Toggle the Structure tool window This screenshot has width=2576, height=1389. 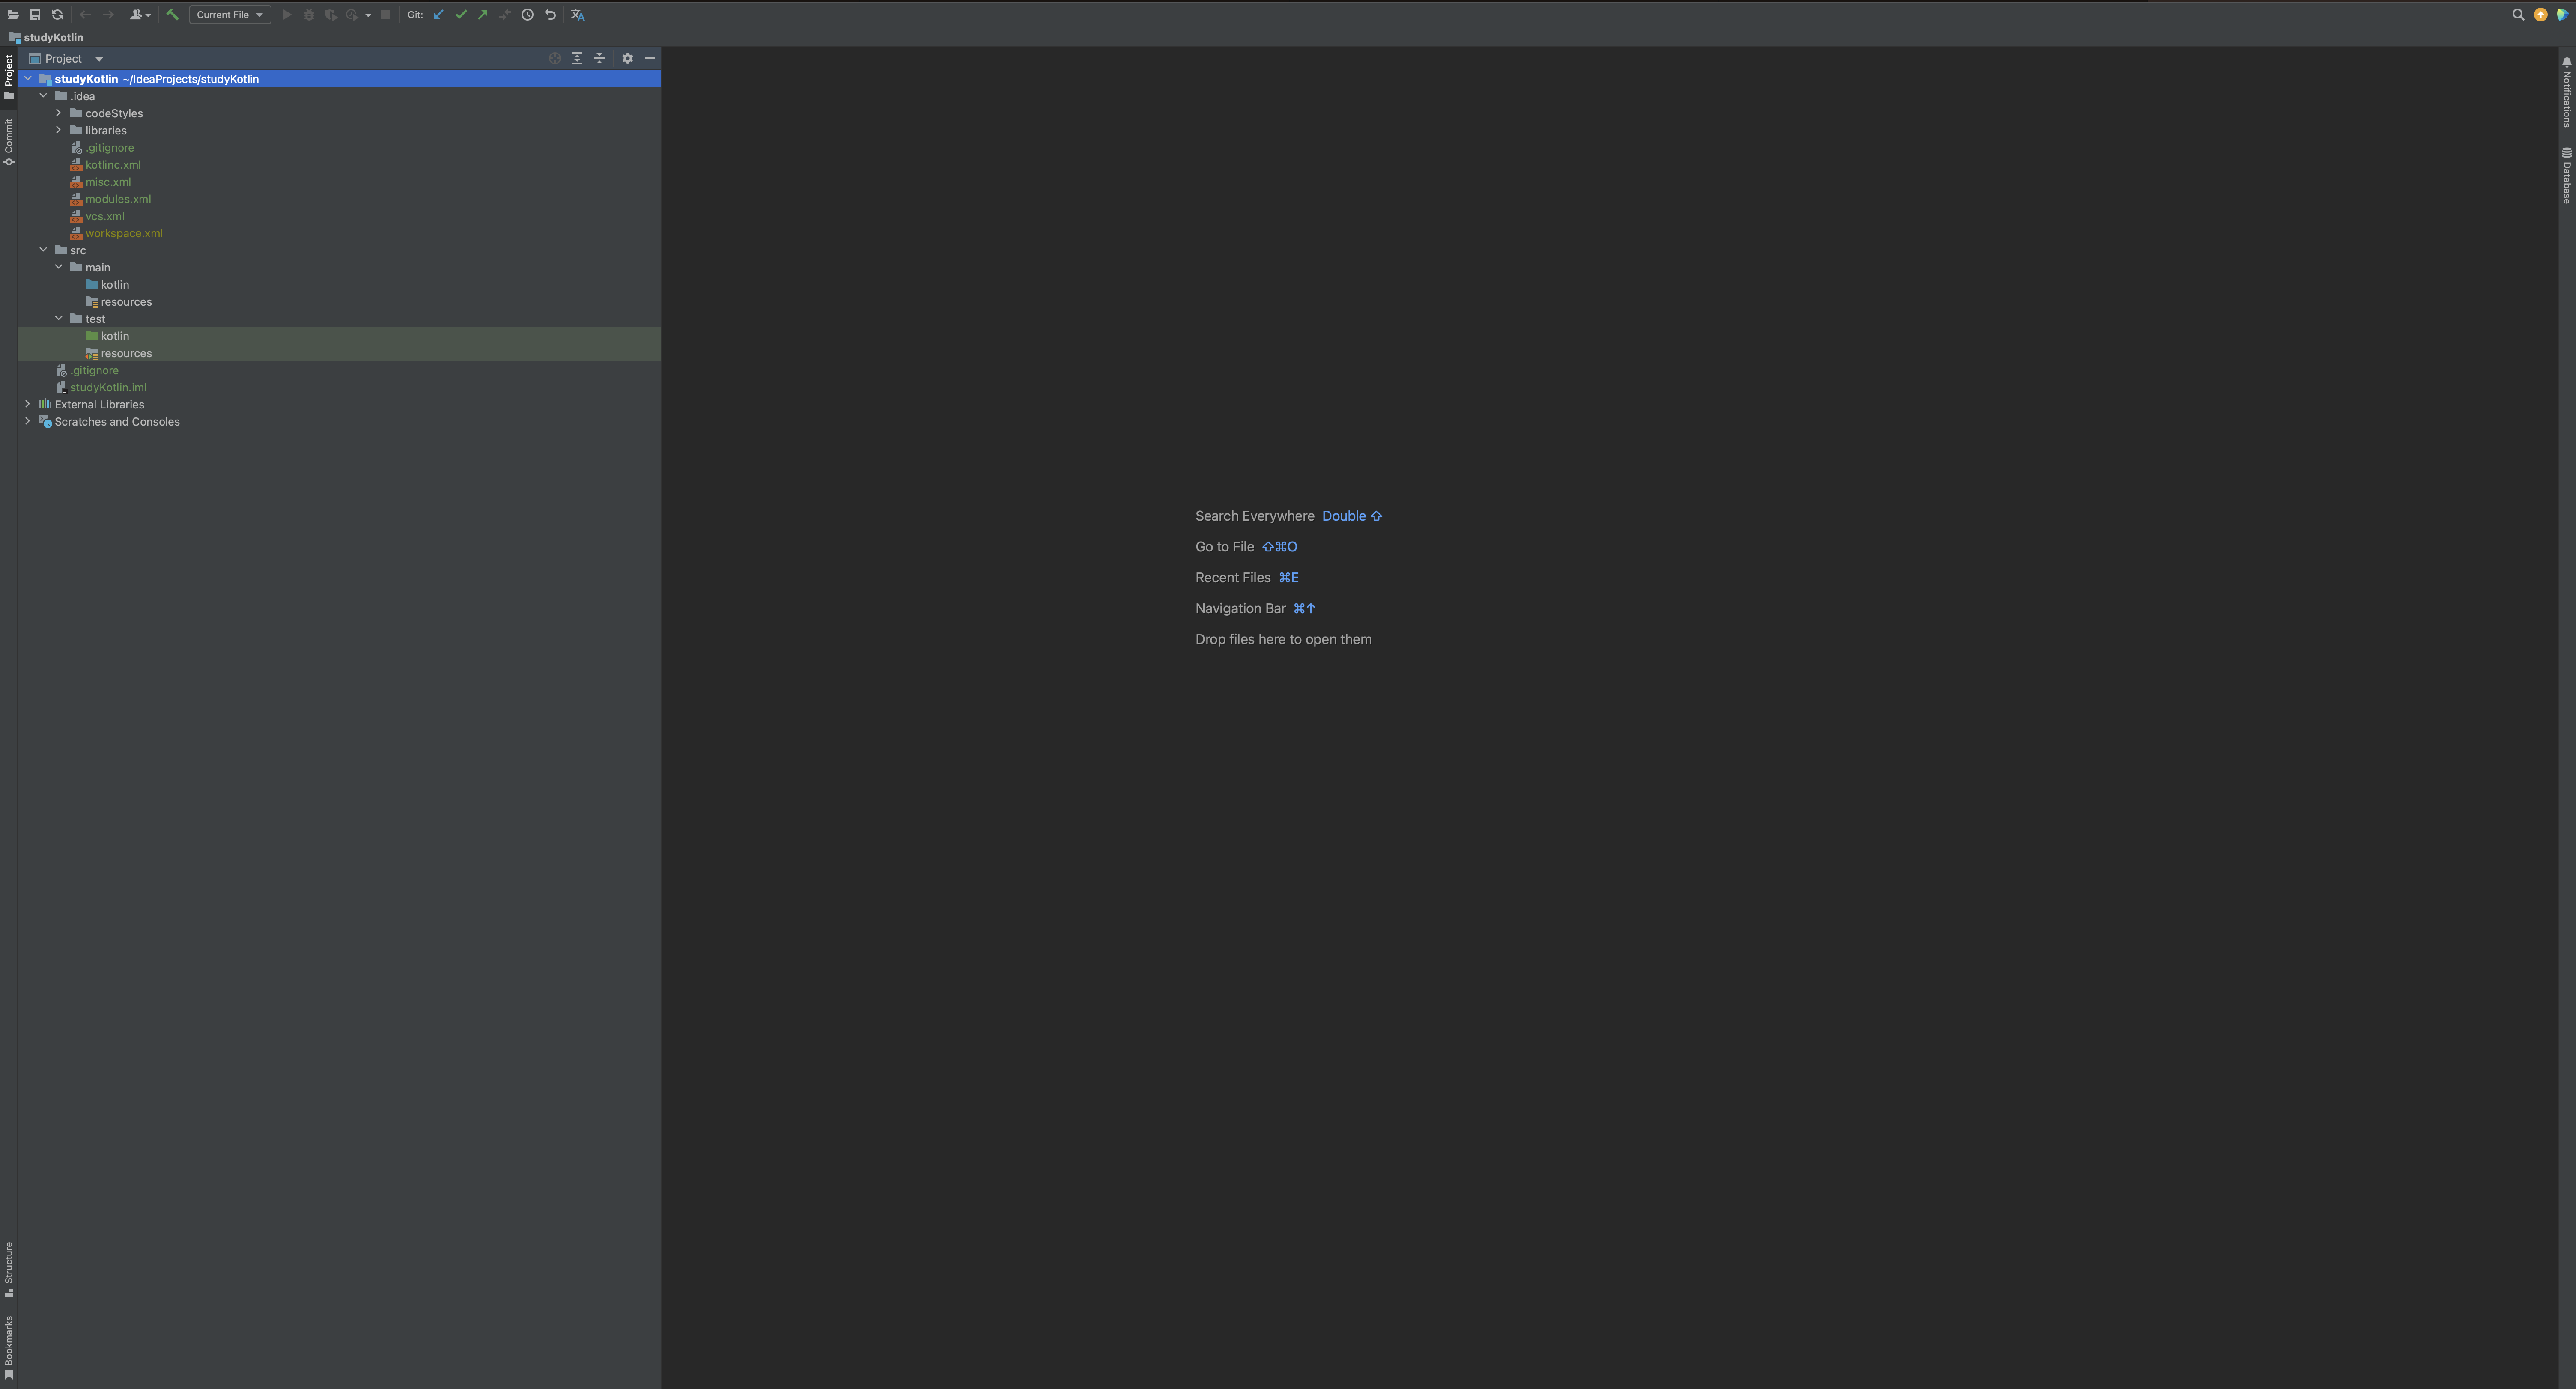9,1268
